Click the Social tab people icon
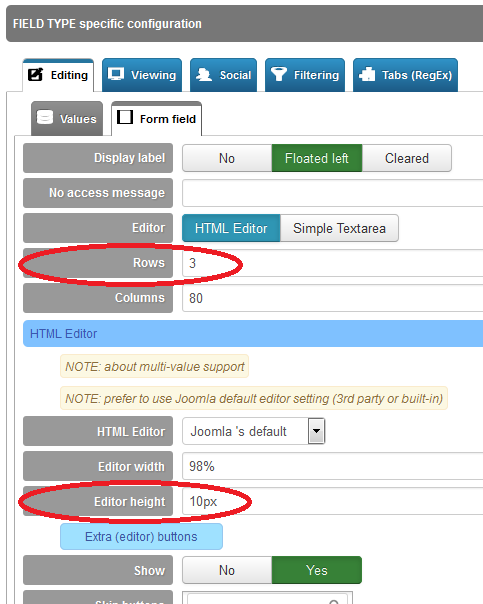 (204, 74)
